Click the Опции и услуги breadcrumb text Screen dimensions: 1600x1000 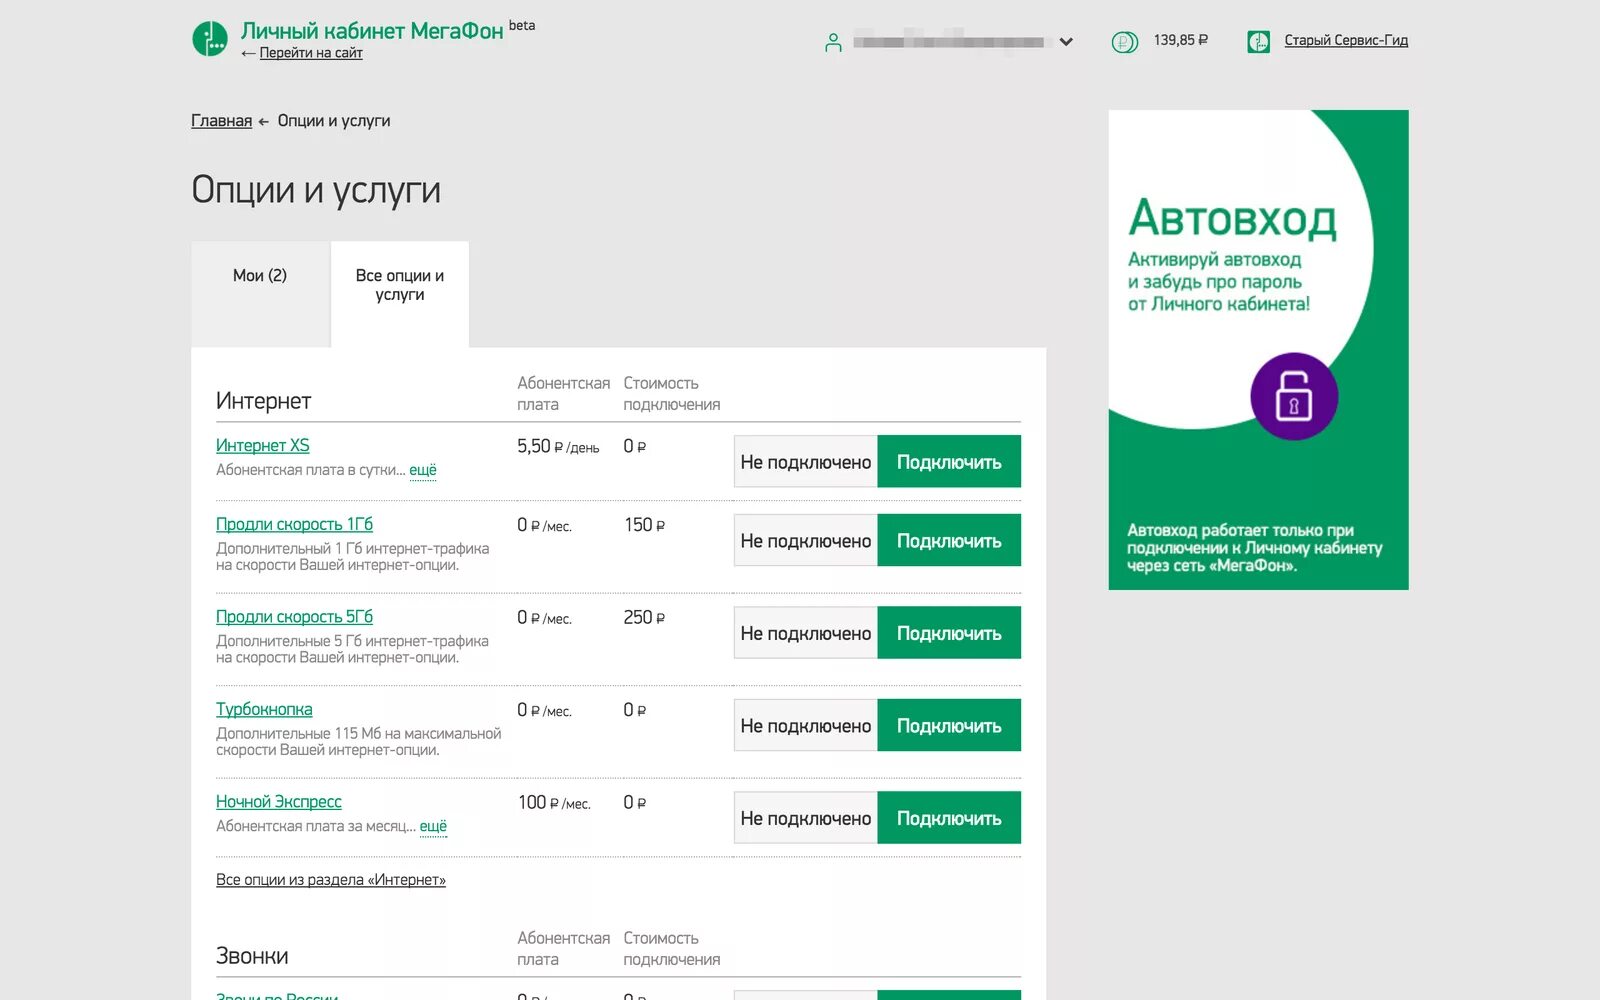tap(334, 121)
